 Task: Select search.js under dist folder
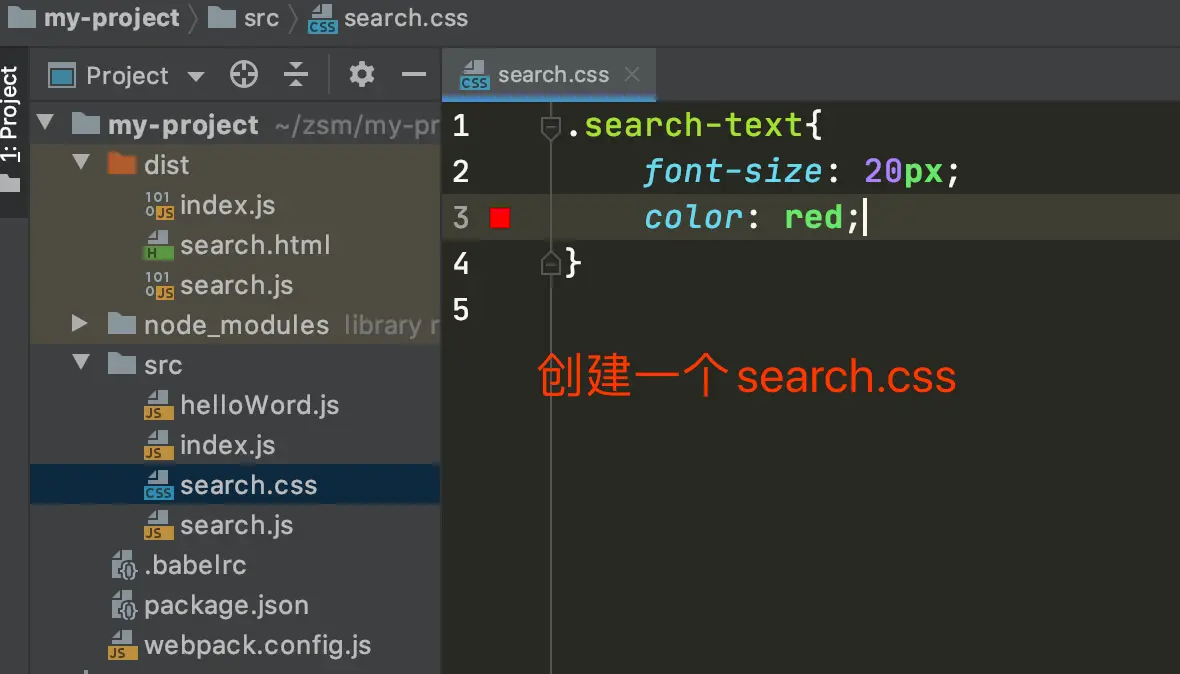coord(235,285)
